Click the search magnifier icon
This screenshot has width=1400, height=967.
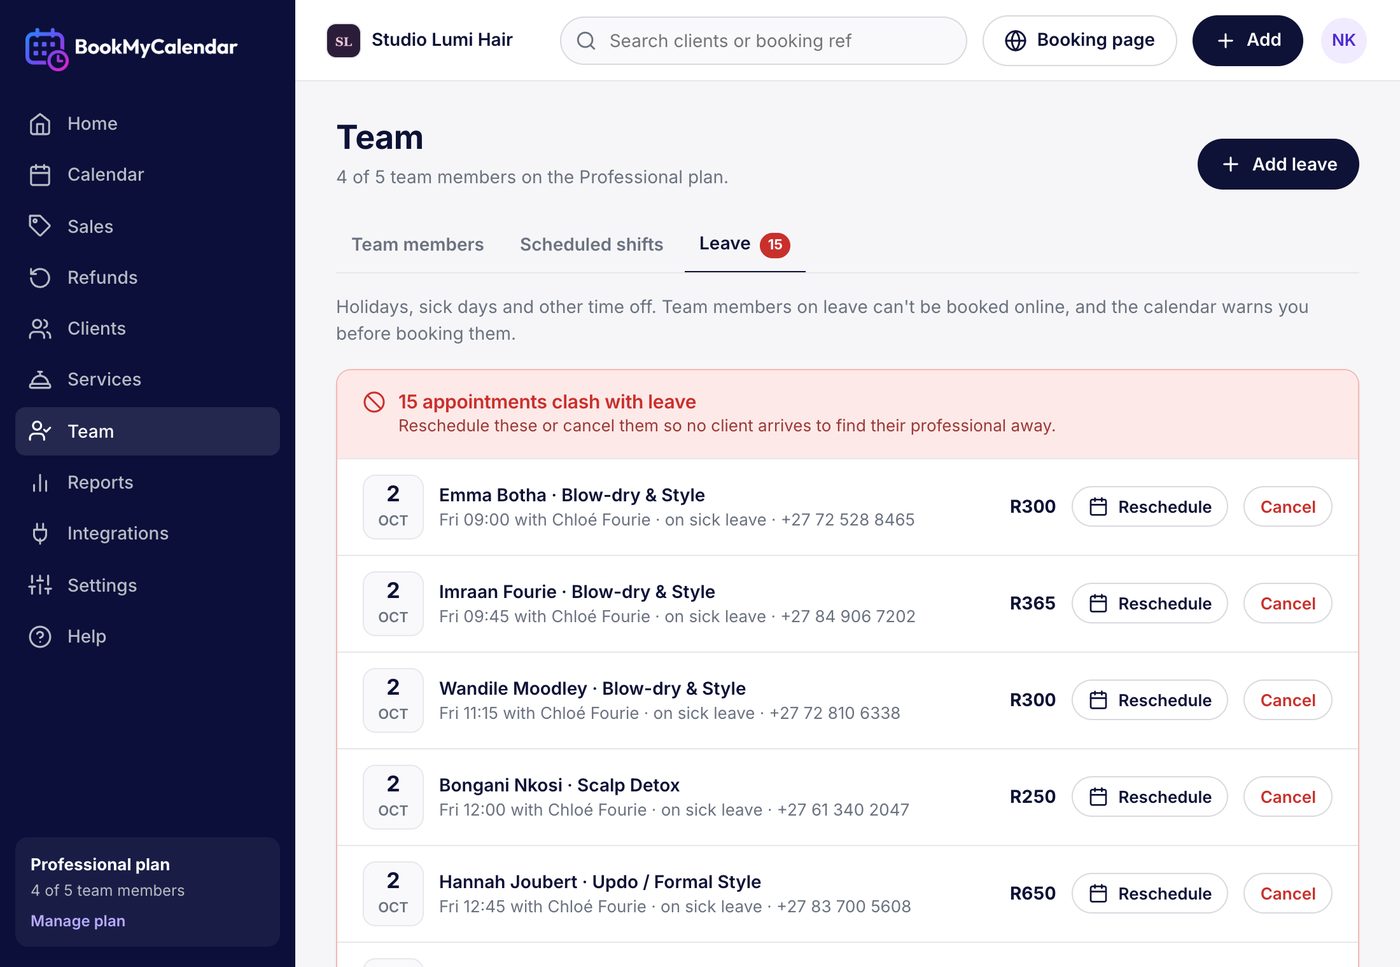[586, 41]
